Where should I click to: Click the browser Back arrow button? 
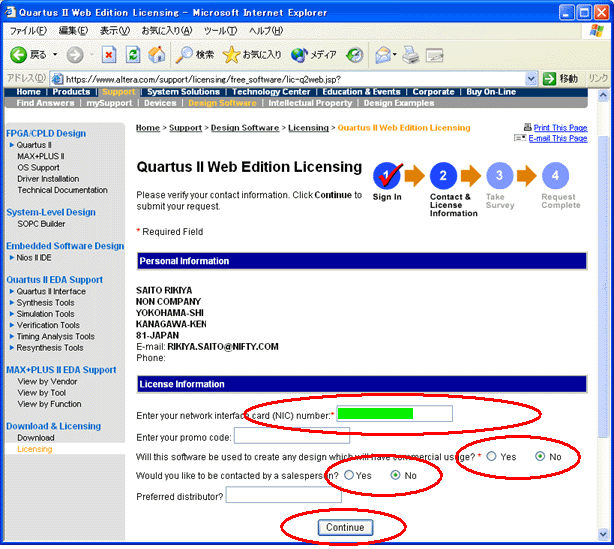(x=17, y=54)
